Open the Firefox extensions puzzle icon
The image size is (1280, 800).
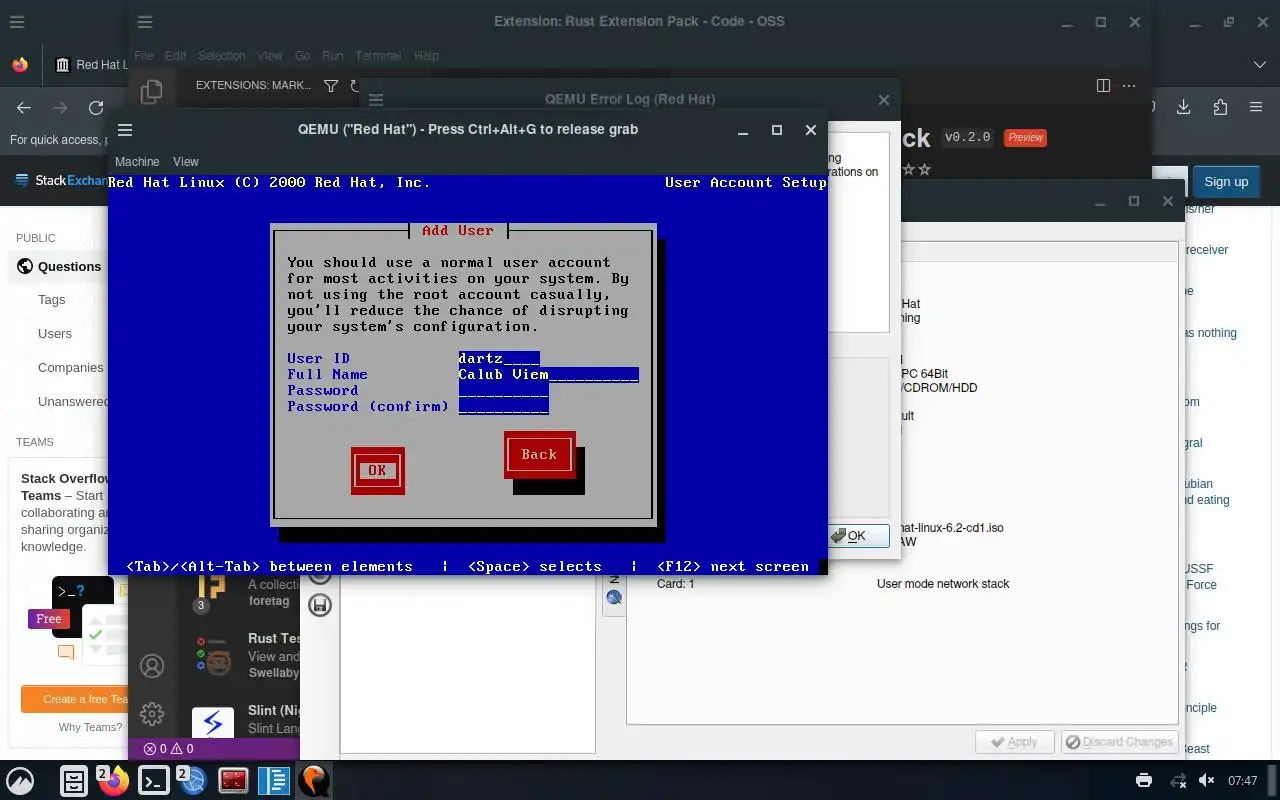click(x=1220, y=108)
